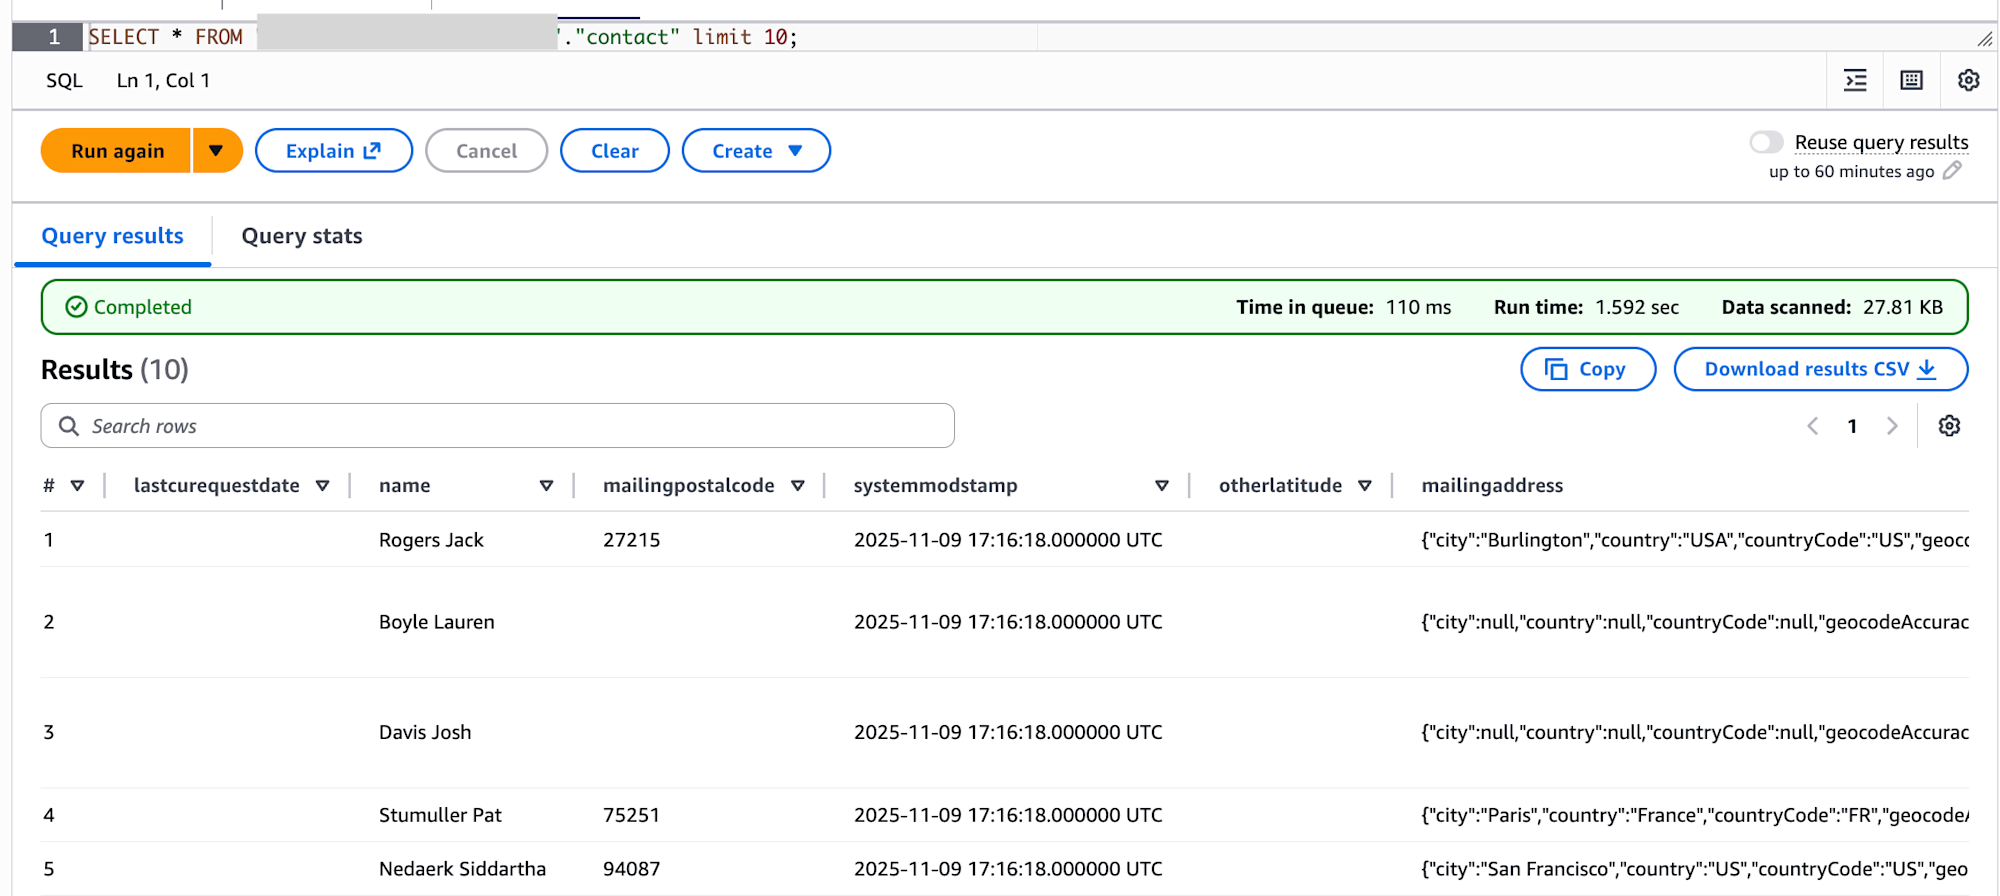
Task: Sort systemmodstamp column
Action: (x=1161, y=486)
